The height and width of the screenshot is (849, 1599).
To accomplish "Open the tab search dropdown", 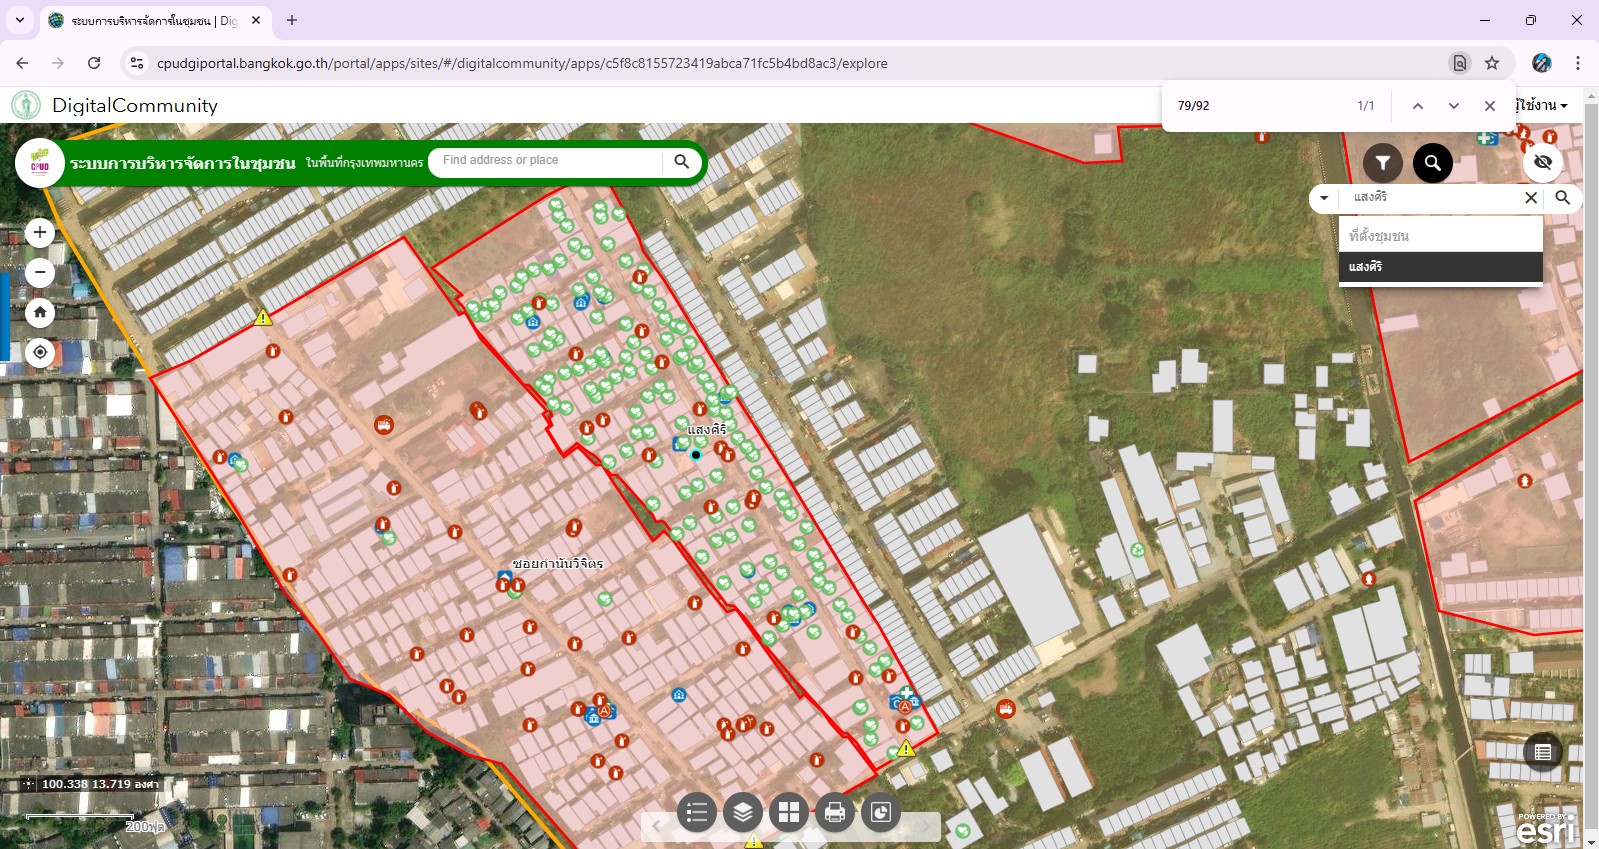I will tap(19, 20).
